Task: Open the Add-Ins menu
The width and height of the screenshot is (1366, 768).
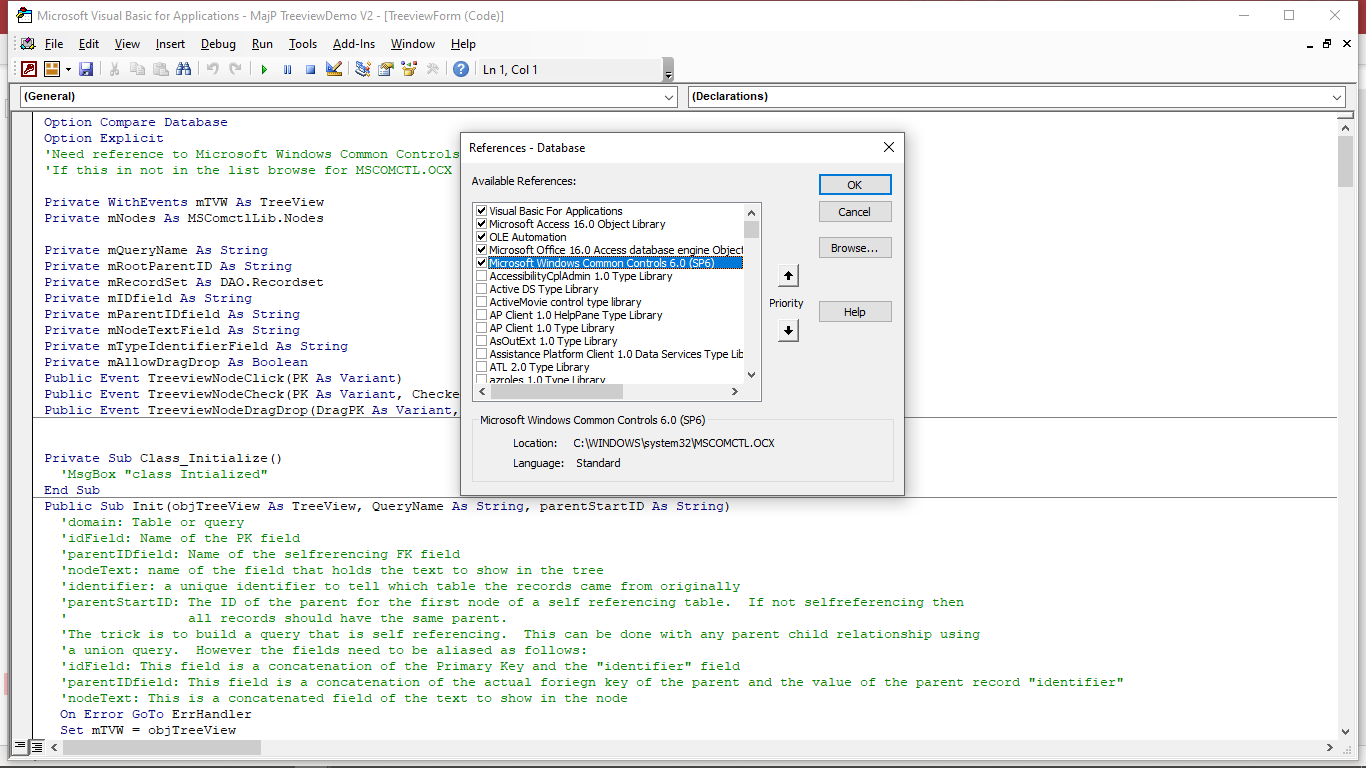Action: point(354,44)
